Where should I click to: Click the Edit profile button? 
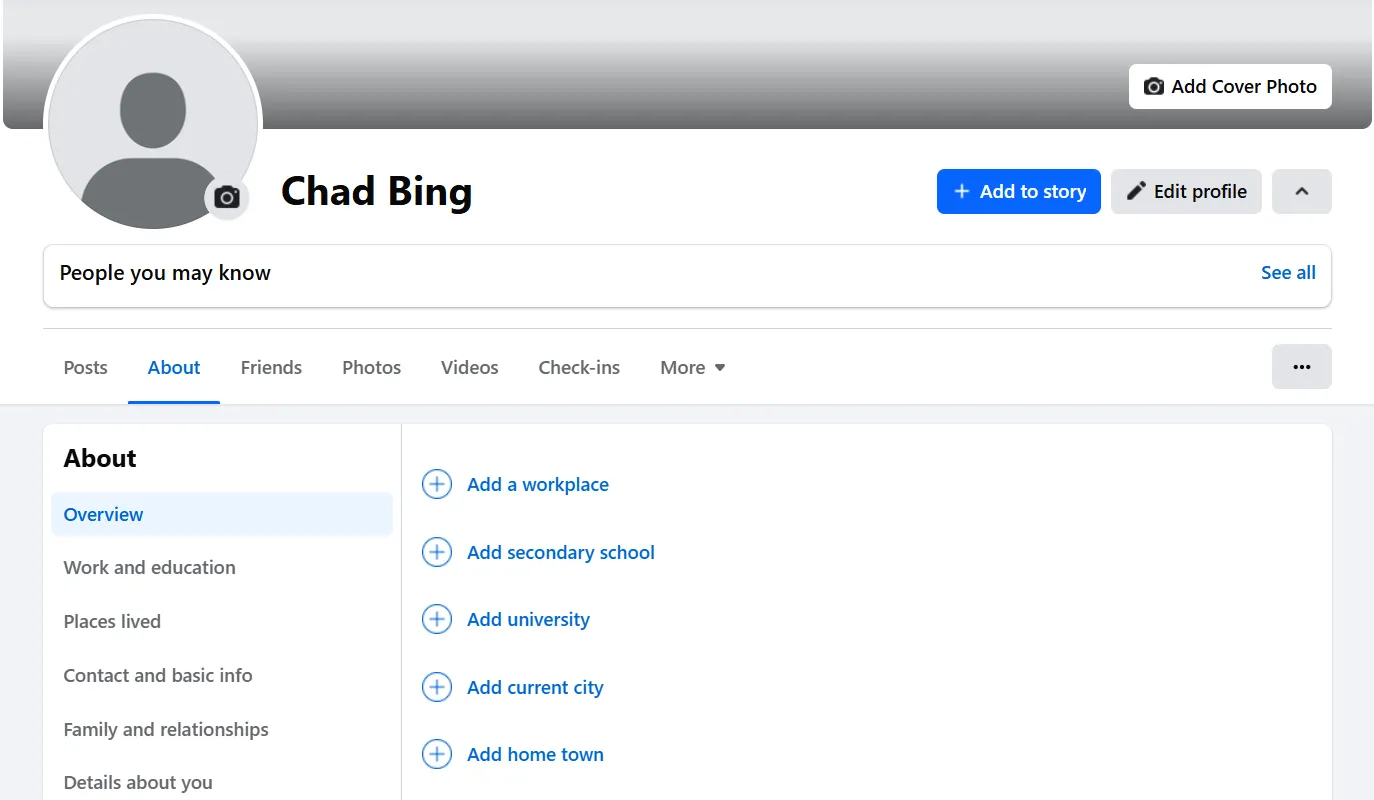[1186, 192]
